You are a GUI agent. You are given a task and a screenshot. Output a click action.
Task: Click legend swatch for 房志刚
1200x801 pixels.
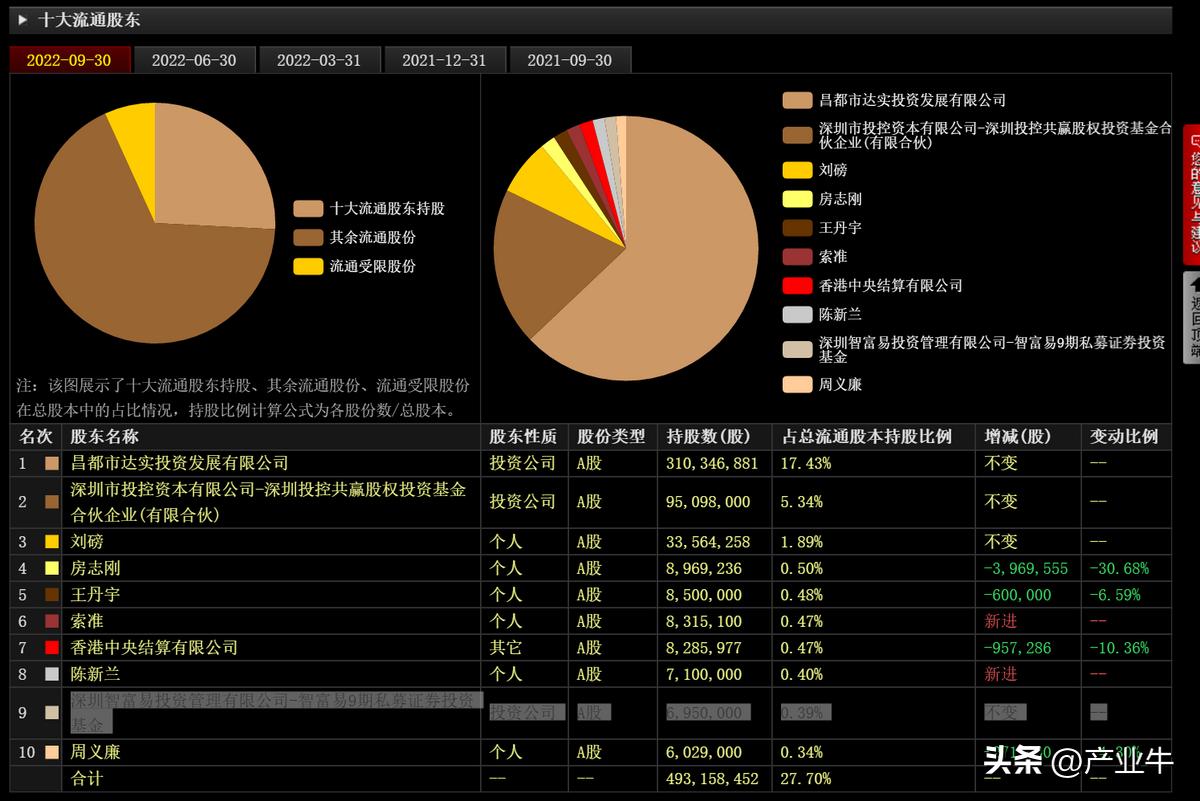(797, 199)
